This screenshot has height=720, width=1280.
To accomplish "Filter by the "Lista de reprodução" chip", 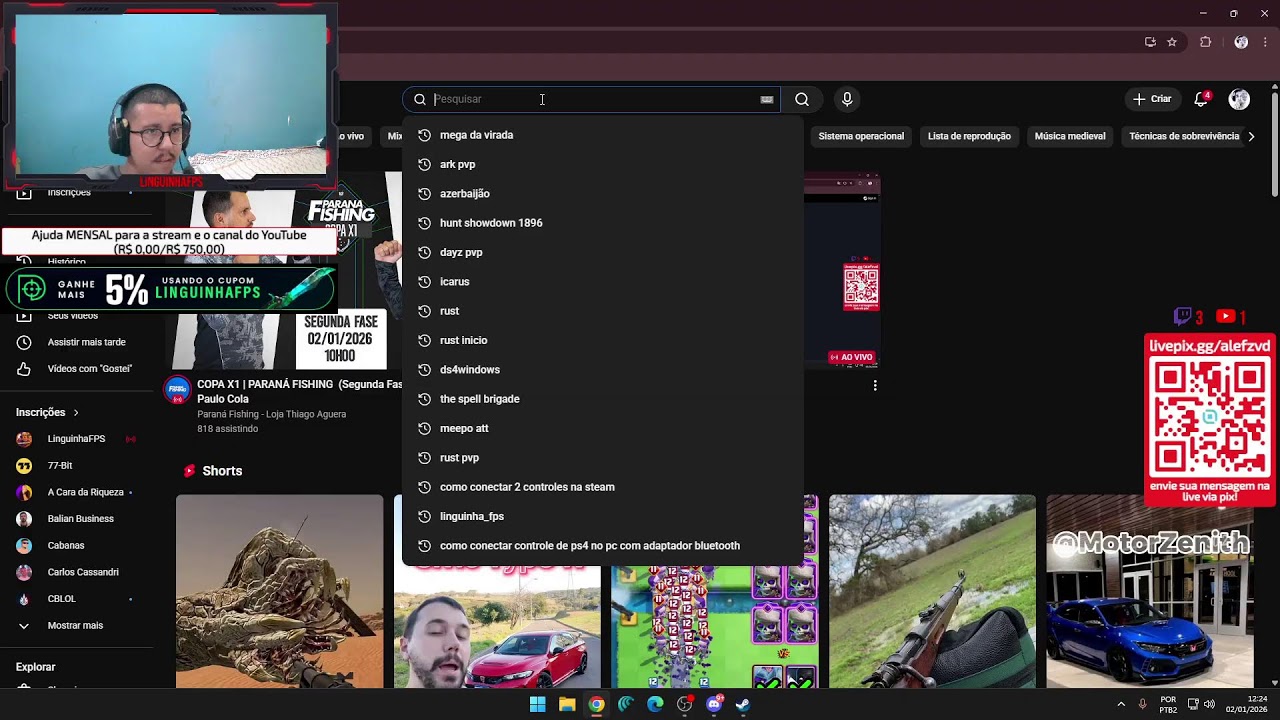I will coord(969,136).
